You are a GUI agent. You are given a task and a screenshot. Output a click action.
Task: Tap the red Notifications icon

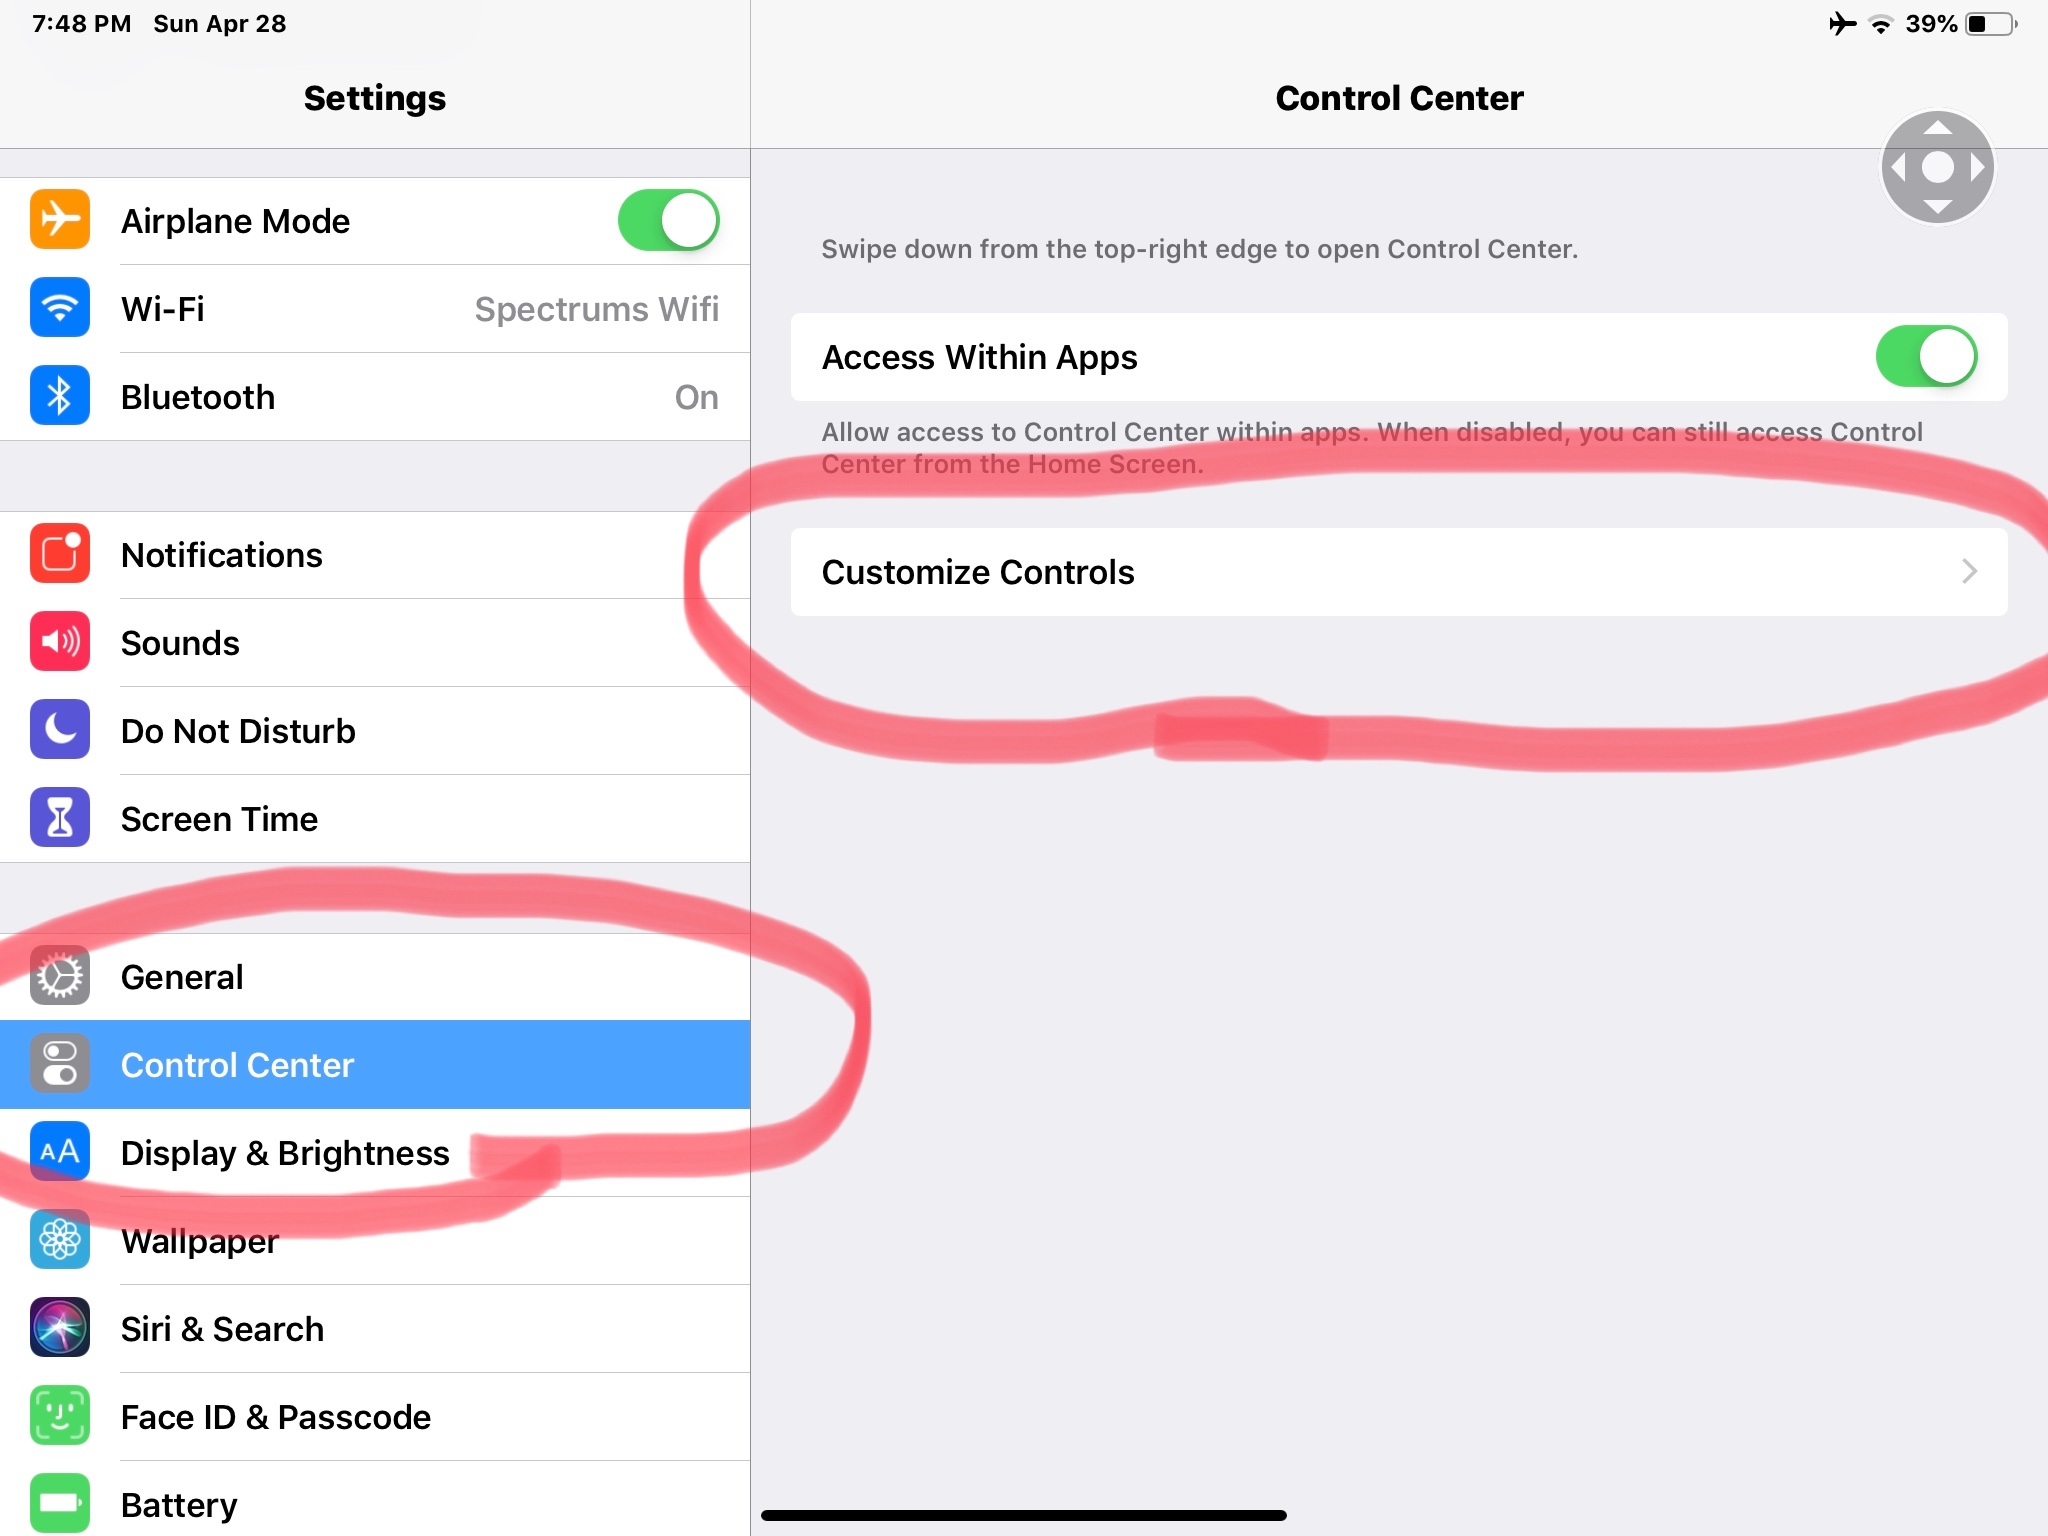[x=60, y=553]
